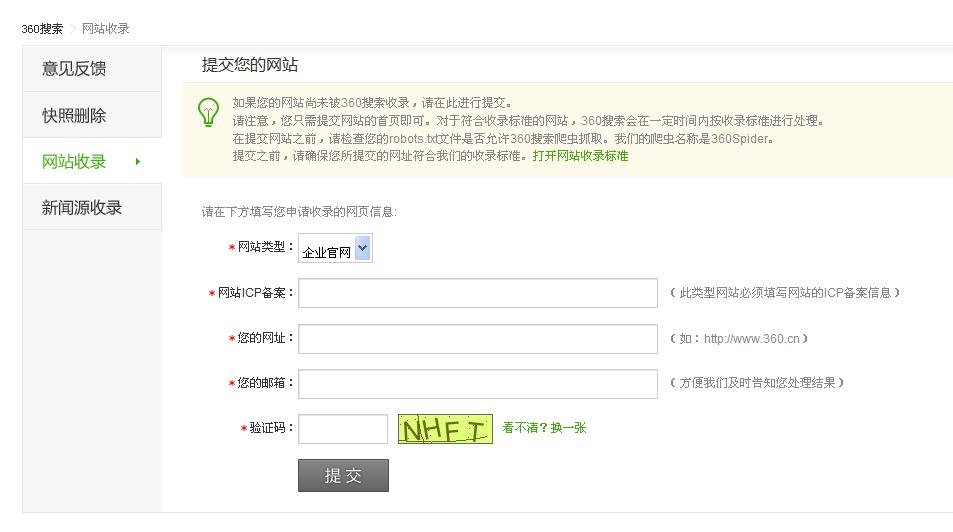953x532 pixels.
Task: Focus the 网站ICP备案 input field
Action: click(478, 293)
